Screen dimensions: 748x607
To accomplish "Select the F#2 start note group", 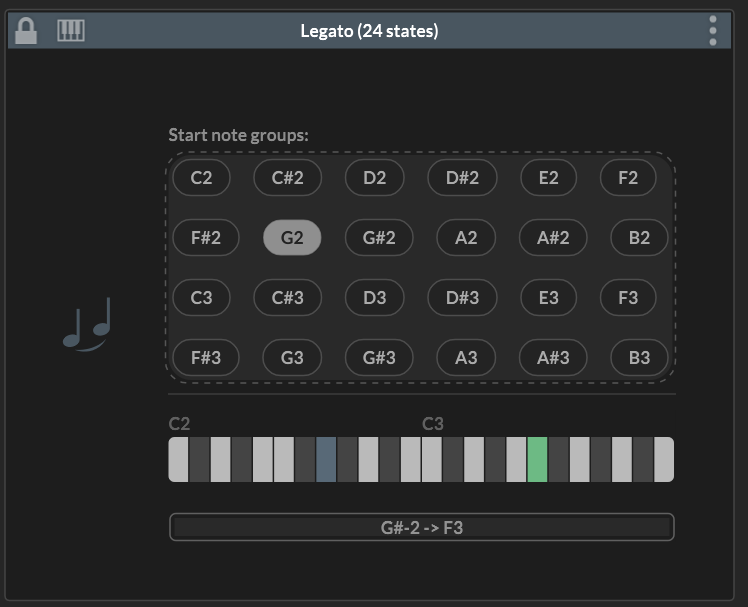I will point(206,238).
